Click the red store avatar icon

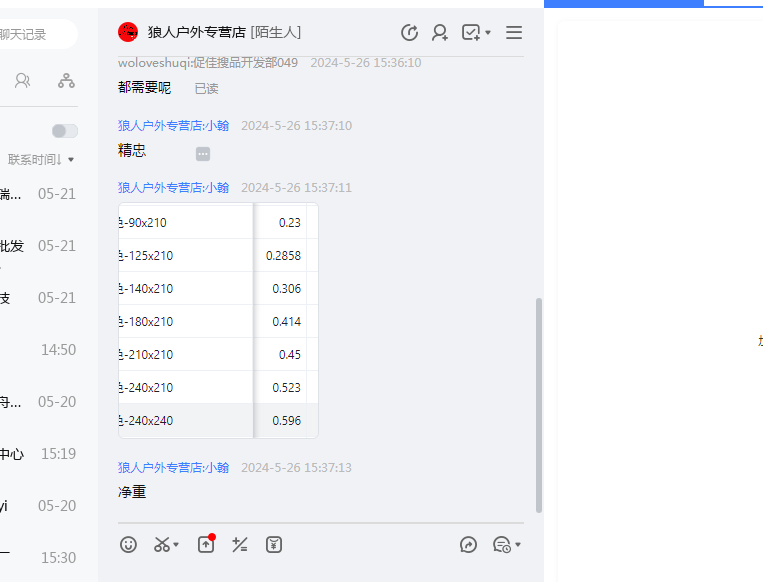pyautogui.click(x=128, y=32)
